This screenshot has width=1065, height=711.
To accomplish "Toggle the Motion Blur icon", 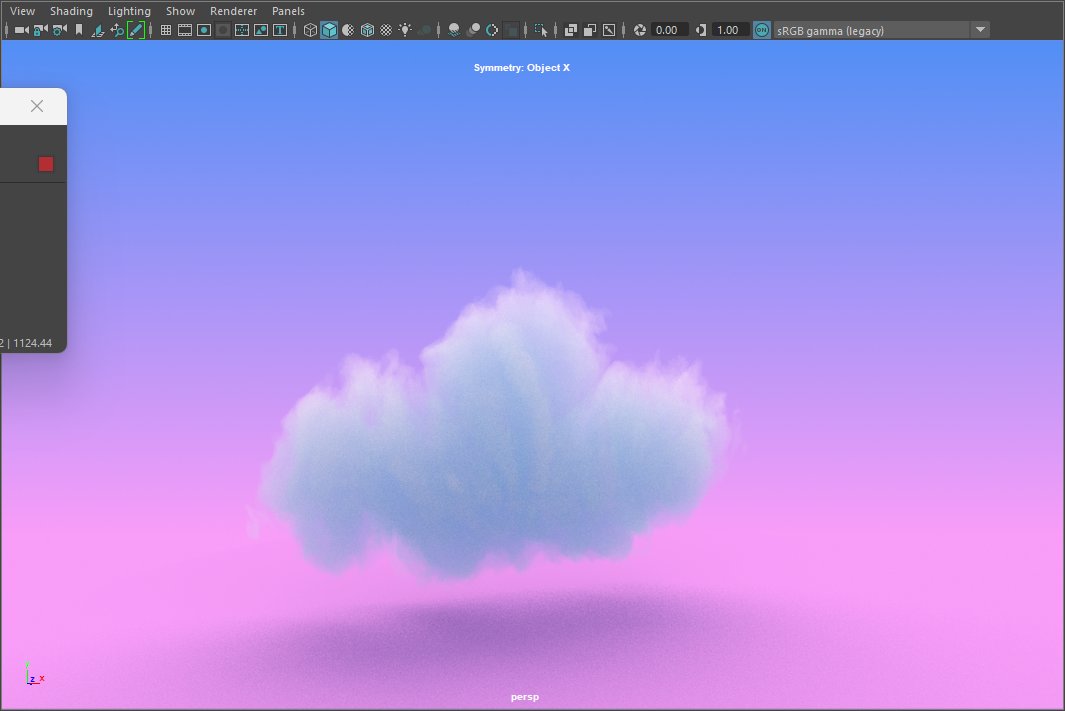I will [x=473, y=30].
